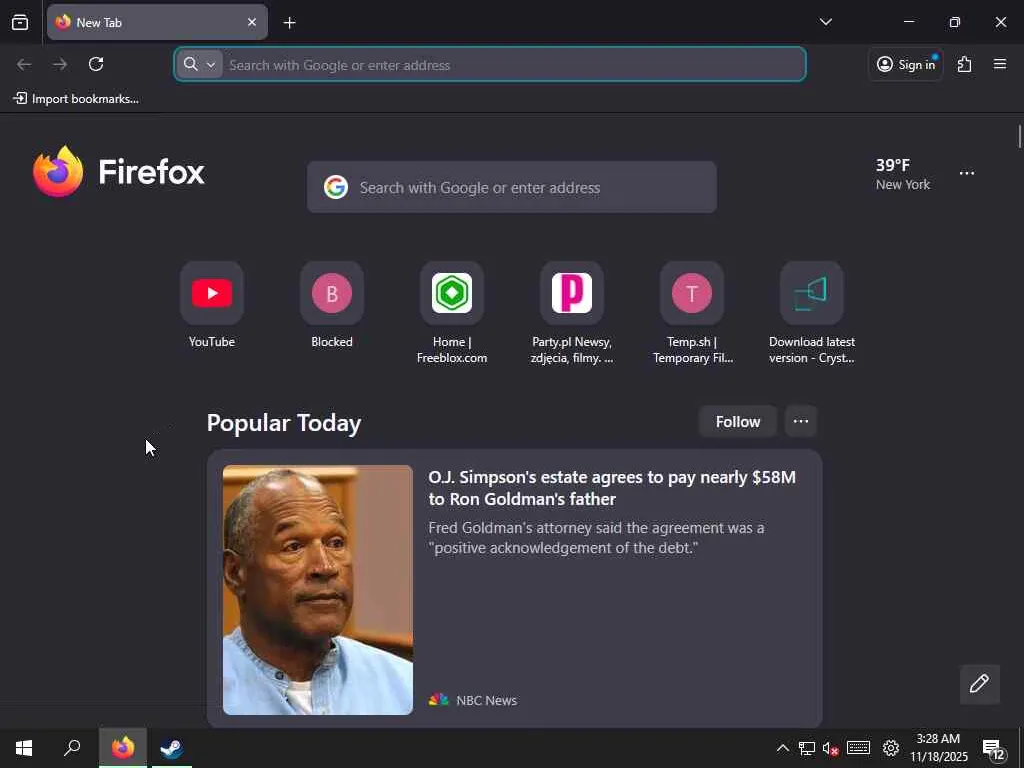Click Firefox icon in the taskbar
This screenshot has width=1024, height=768.
click(123, 748)
